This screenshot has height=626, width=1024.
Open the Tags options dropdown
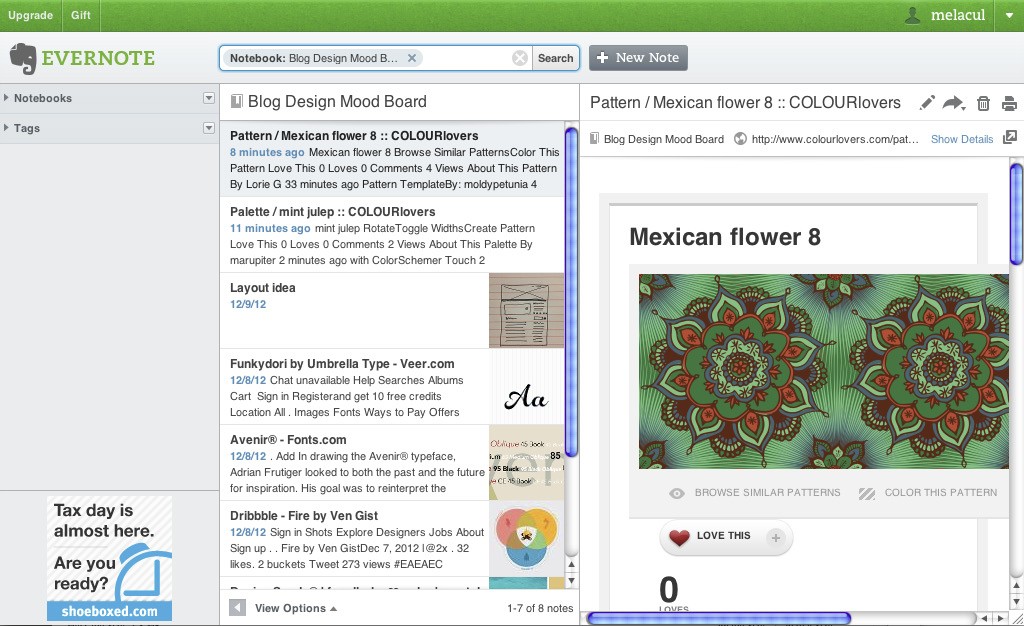point(209,128)
